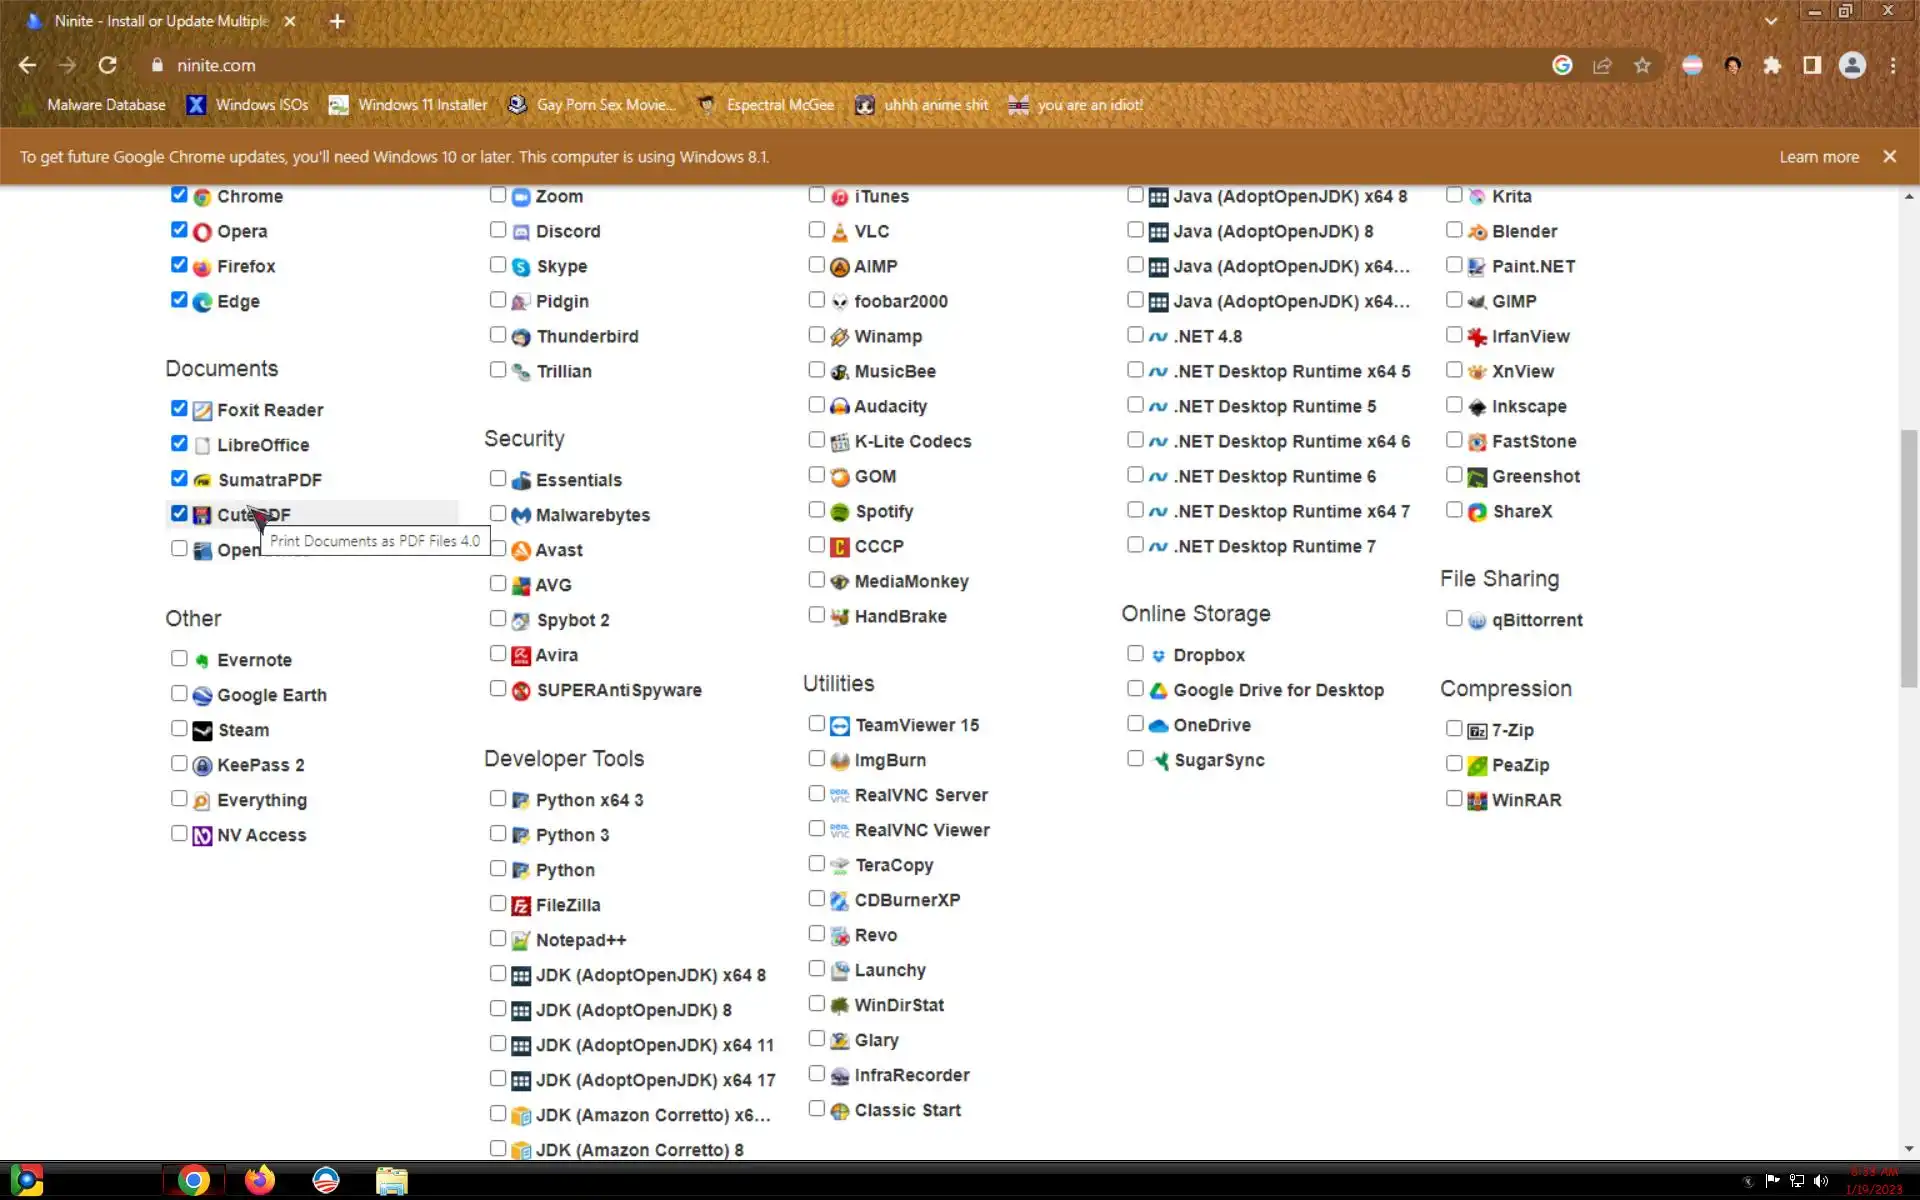Check the Notepad++ checkbox
Viewport: 1920px width, 1200px height.
[x=498, y=939]
